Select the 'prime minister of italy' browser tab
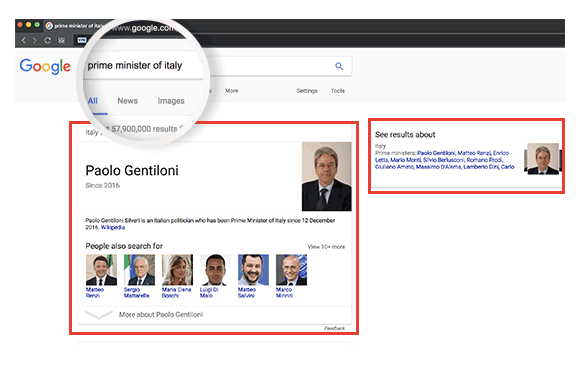The width and height of the screenshot is (581, 382). [x=74, y=26]
